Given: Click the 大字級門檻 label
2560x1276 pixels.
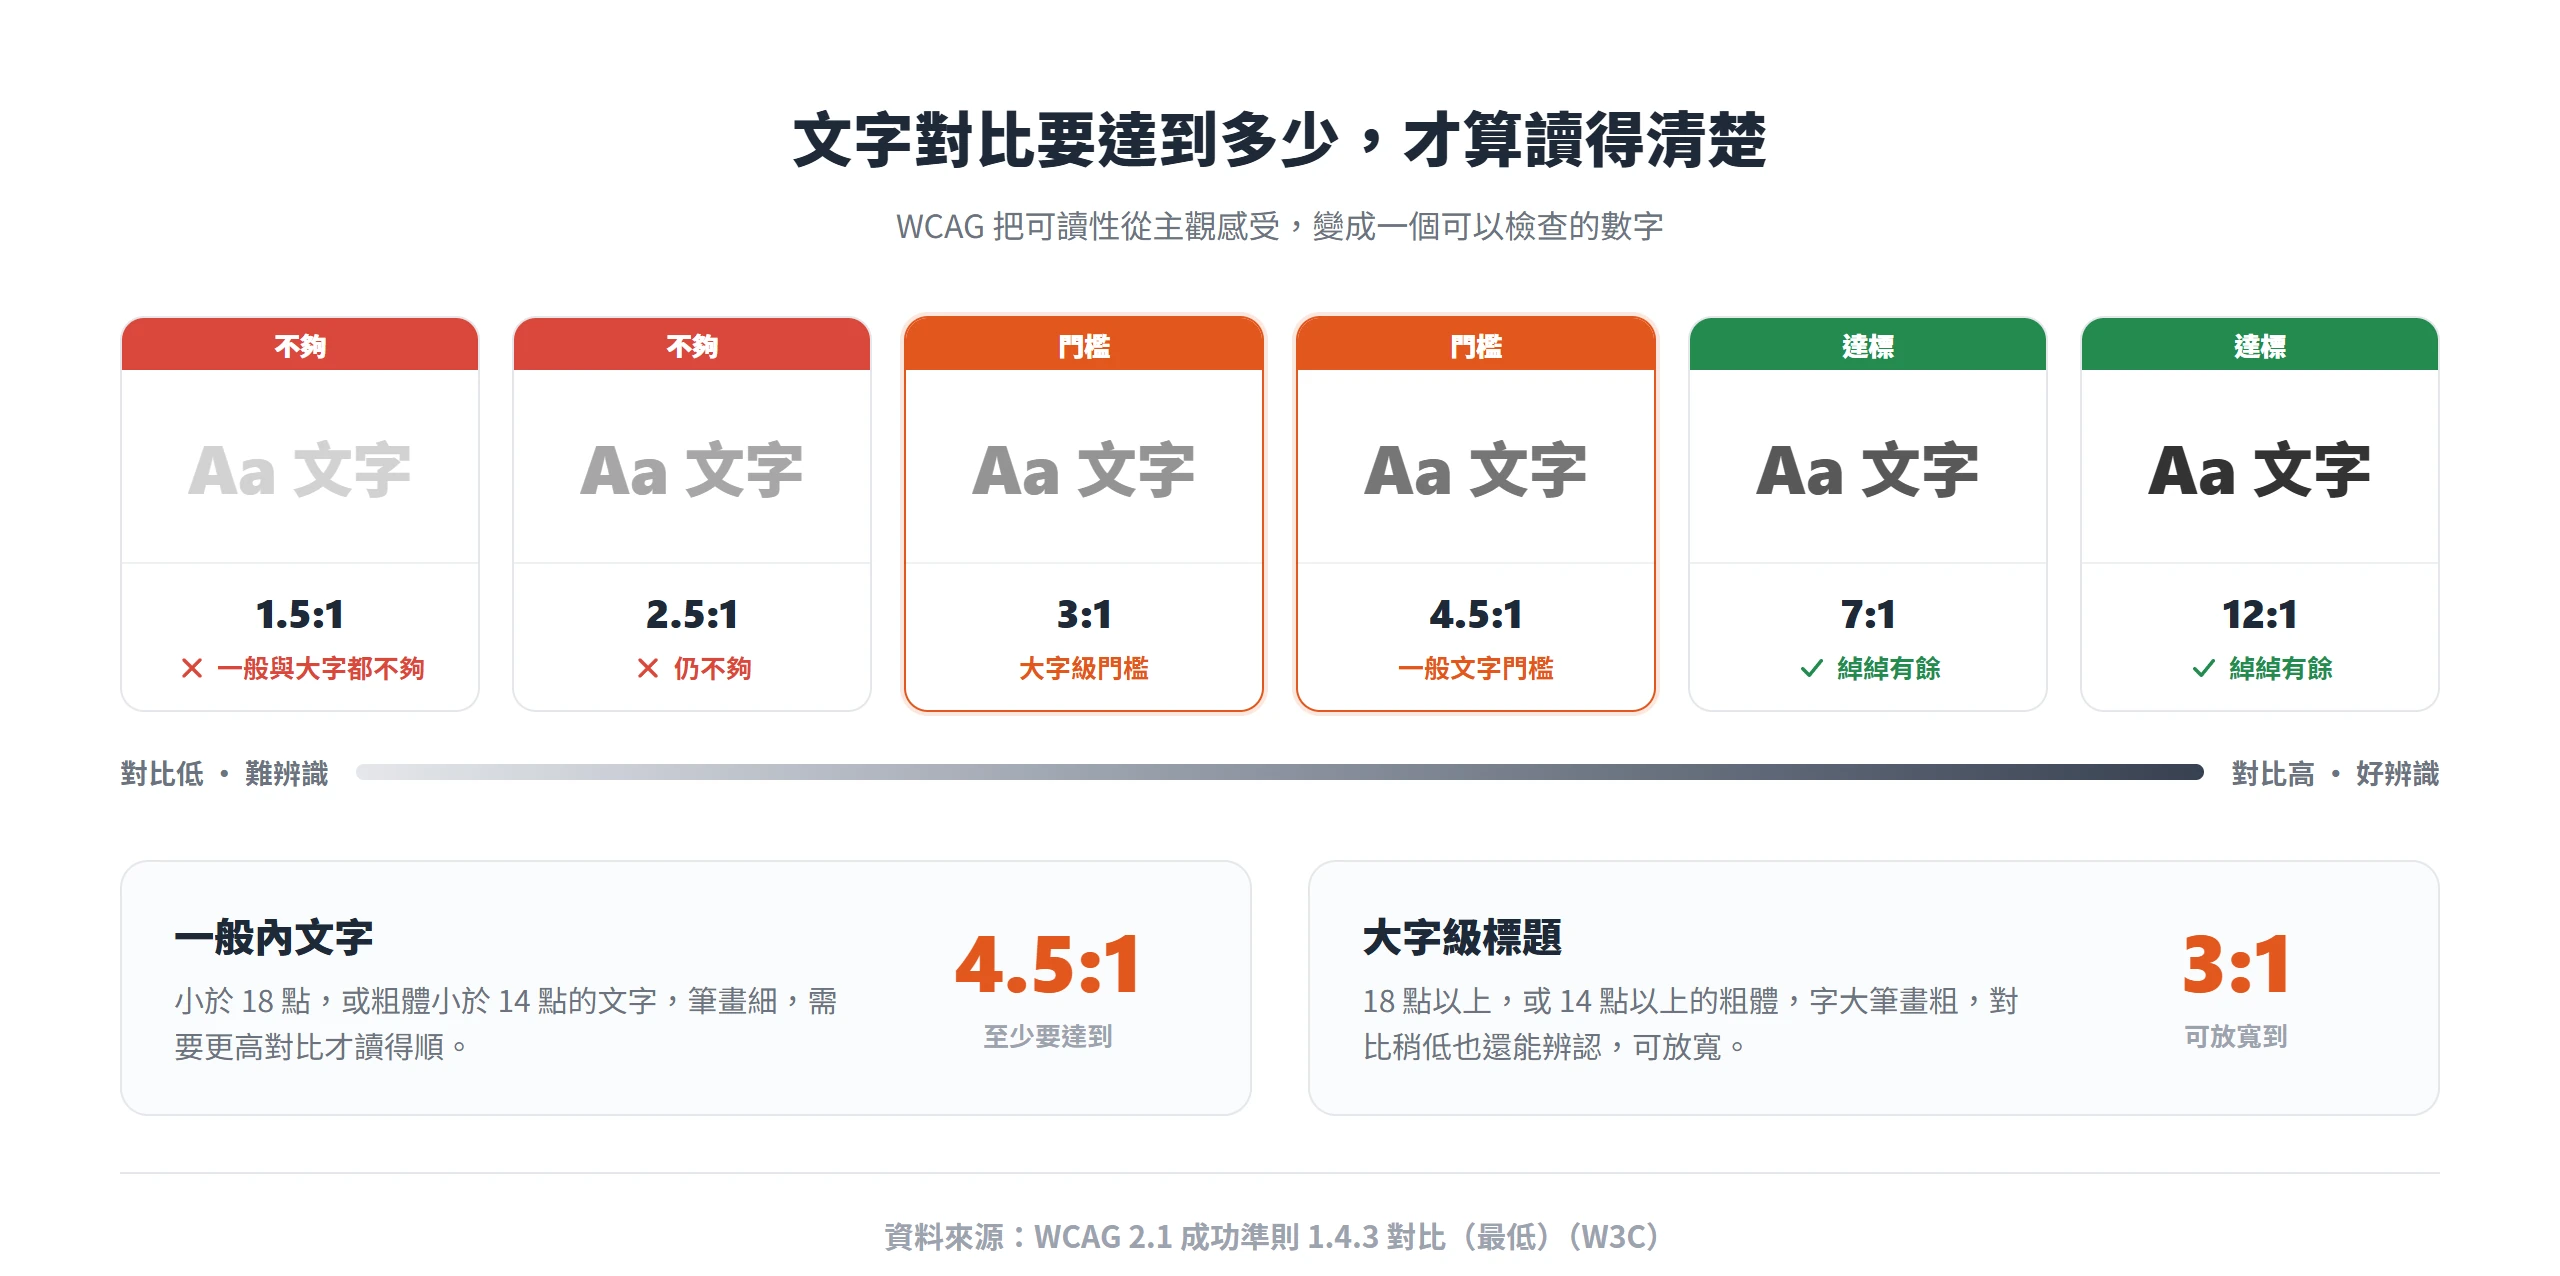Looking at the screenshot, I should coord(1084,668).
